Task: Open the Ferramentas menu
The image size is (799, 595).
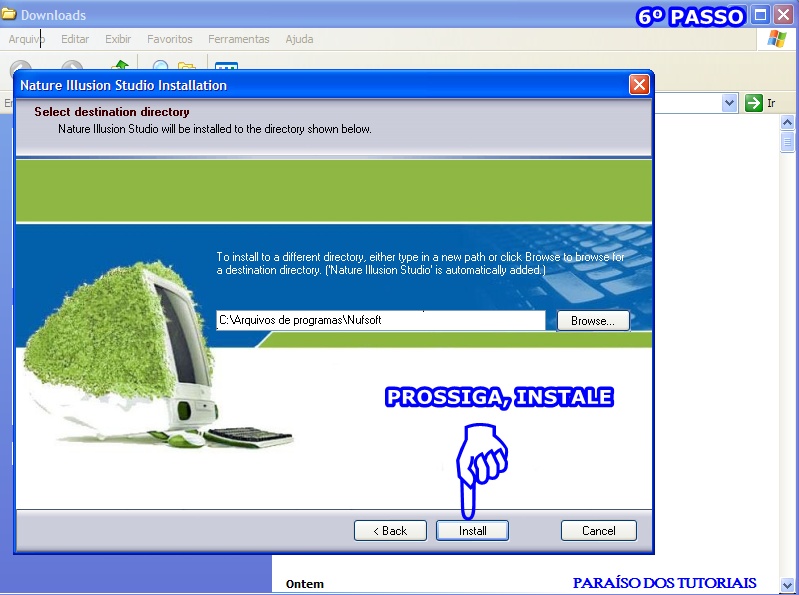Action: click(238, 39)
